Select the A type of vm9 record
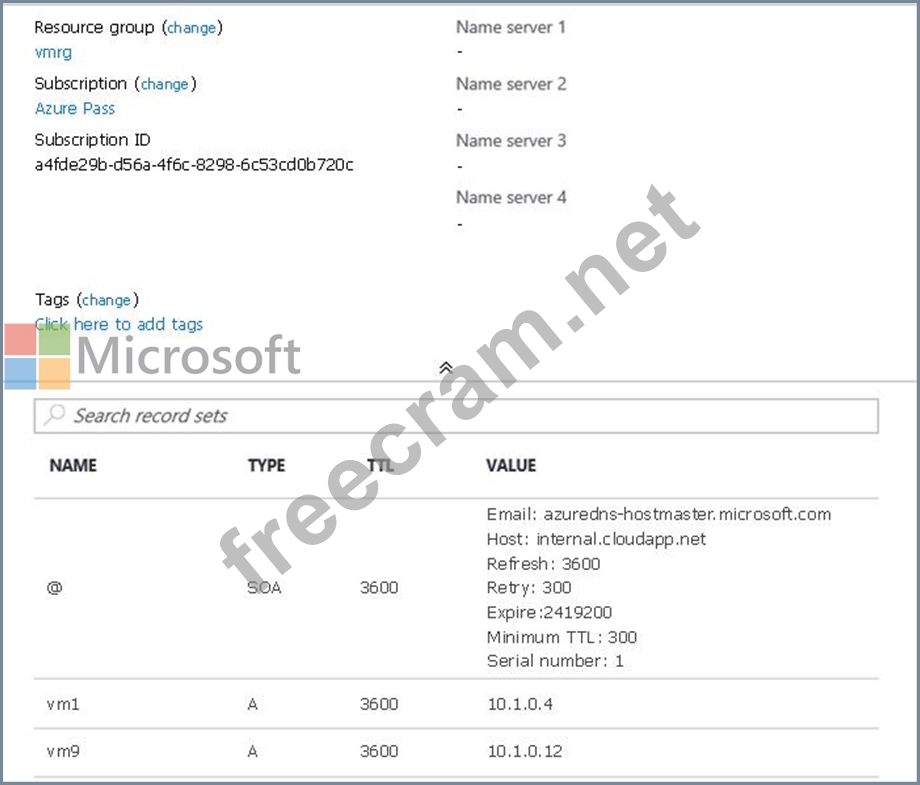The height and width of the screenshot is (785, 920). point(253,751)
